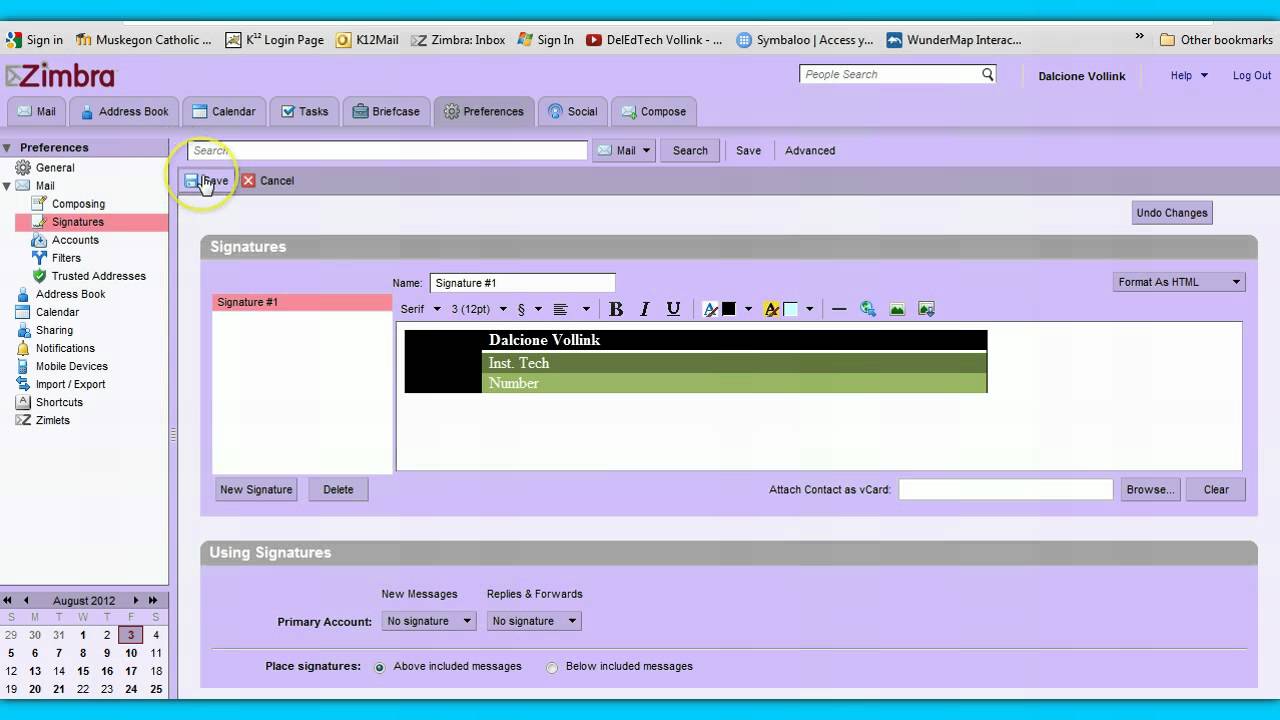Insert a horizontal rule in signature
The image size is (1280, 720).
tap(839, 309)
